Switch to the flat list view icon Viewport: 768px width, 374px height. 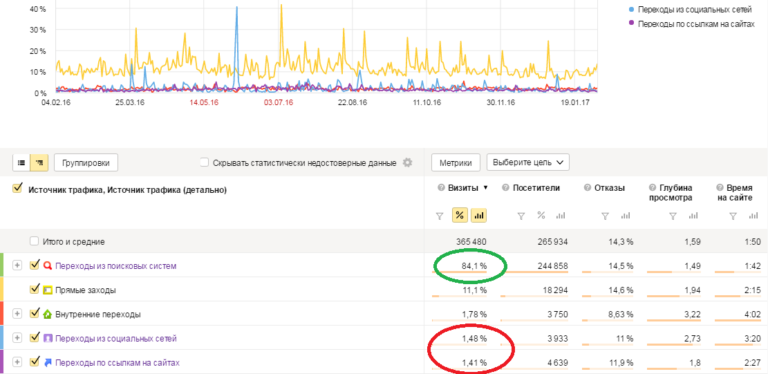coord(21,163)
